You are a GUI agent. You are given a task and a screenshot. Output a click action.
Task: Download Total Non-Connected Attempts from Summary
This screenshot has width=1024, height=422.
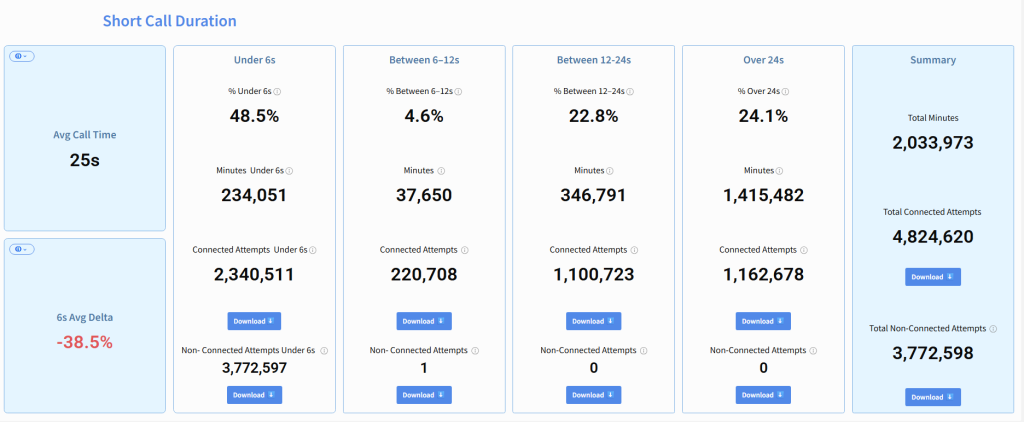(x=932, y=397)
